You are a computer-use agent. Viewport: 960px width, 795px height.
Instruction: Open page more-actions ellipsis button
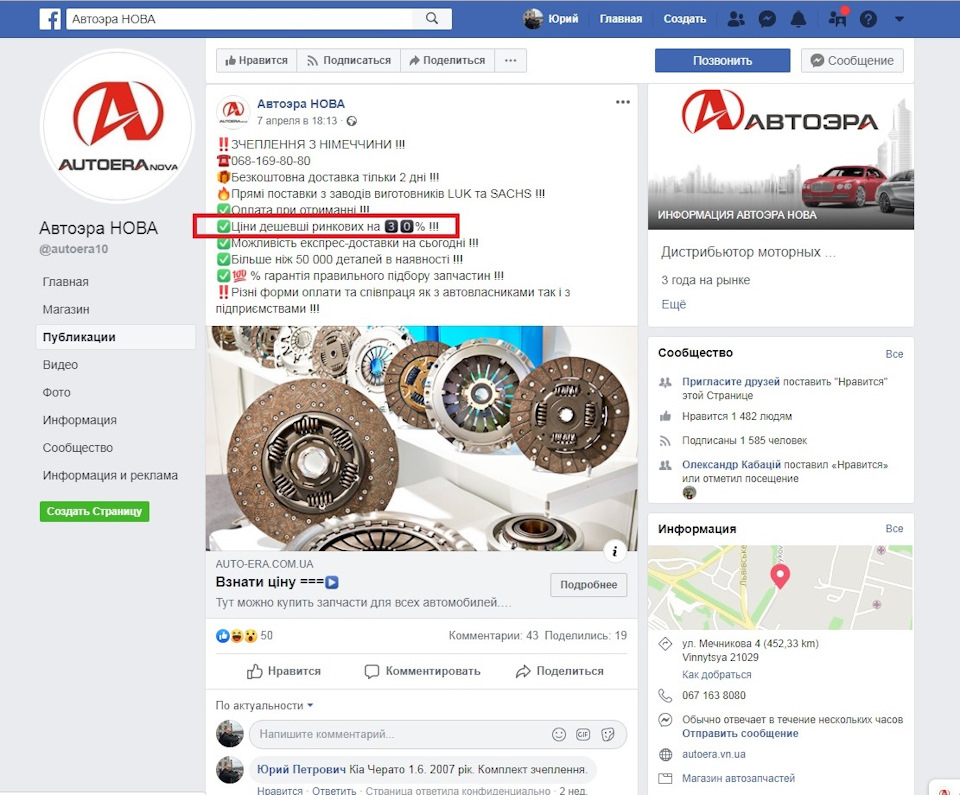click(x=511, y=60)
